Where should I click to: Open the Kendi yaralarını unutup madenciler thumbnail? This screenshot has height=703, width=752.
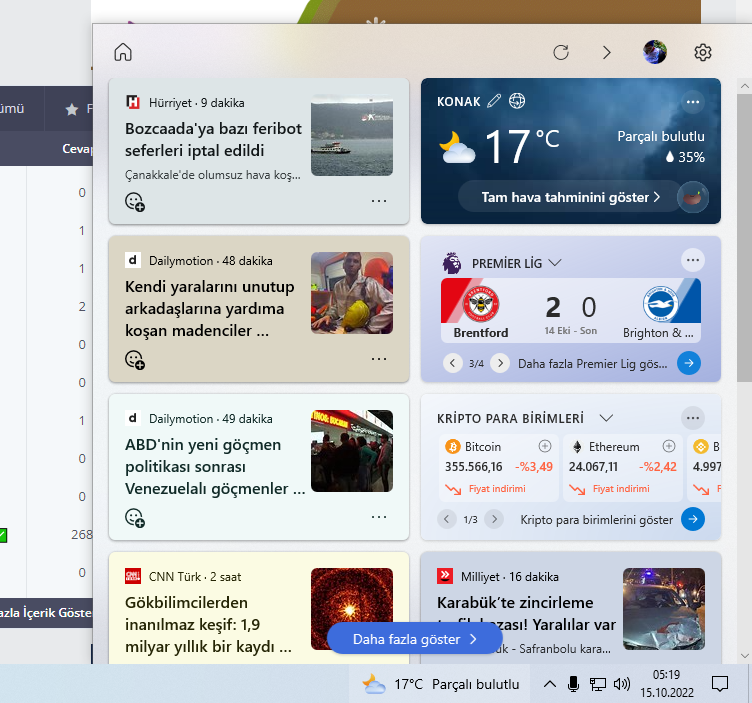click(352, 293)
